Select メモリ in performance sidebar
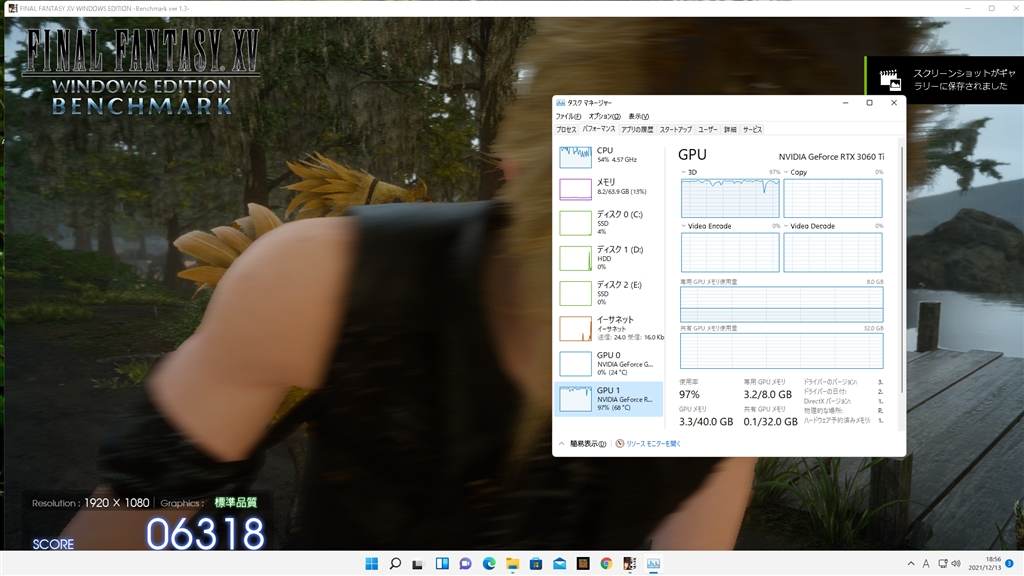This screenshot has height=576, width=1024. tap(609, 188)
